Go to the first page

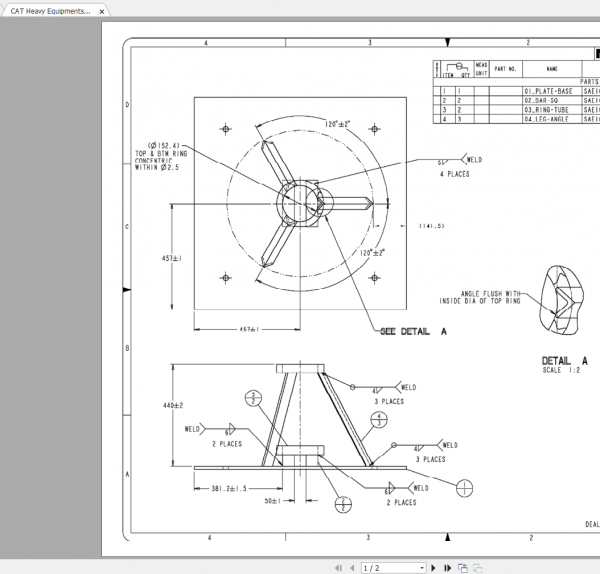[339, 568]
